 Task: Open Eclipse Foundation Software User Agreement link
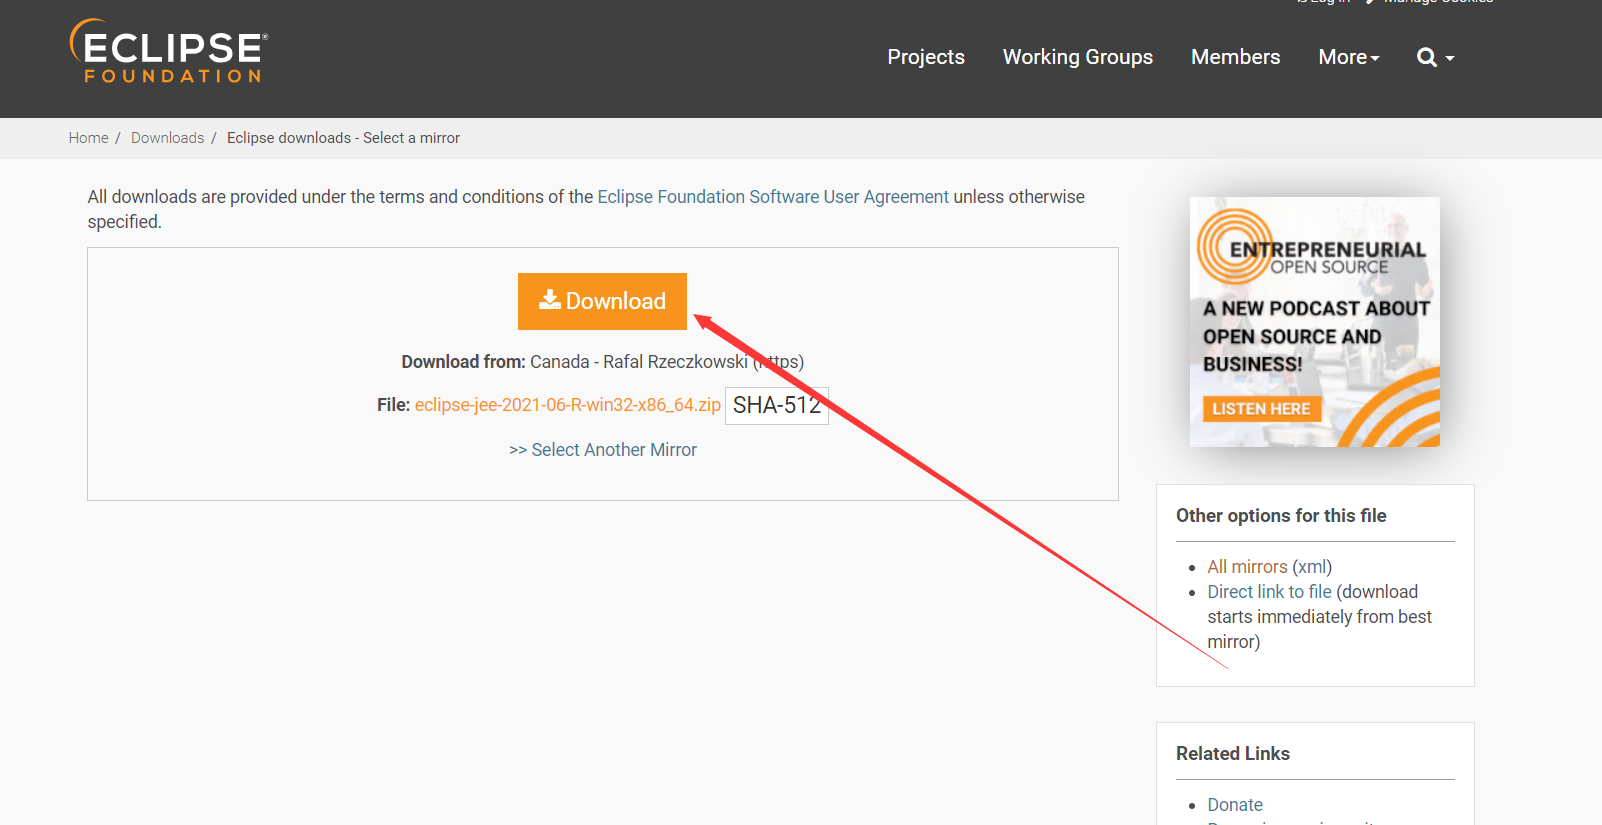coord(773,197)
